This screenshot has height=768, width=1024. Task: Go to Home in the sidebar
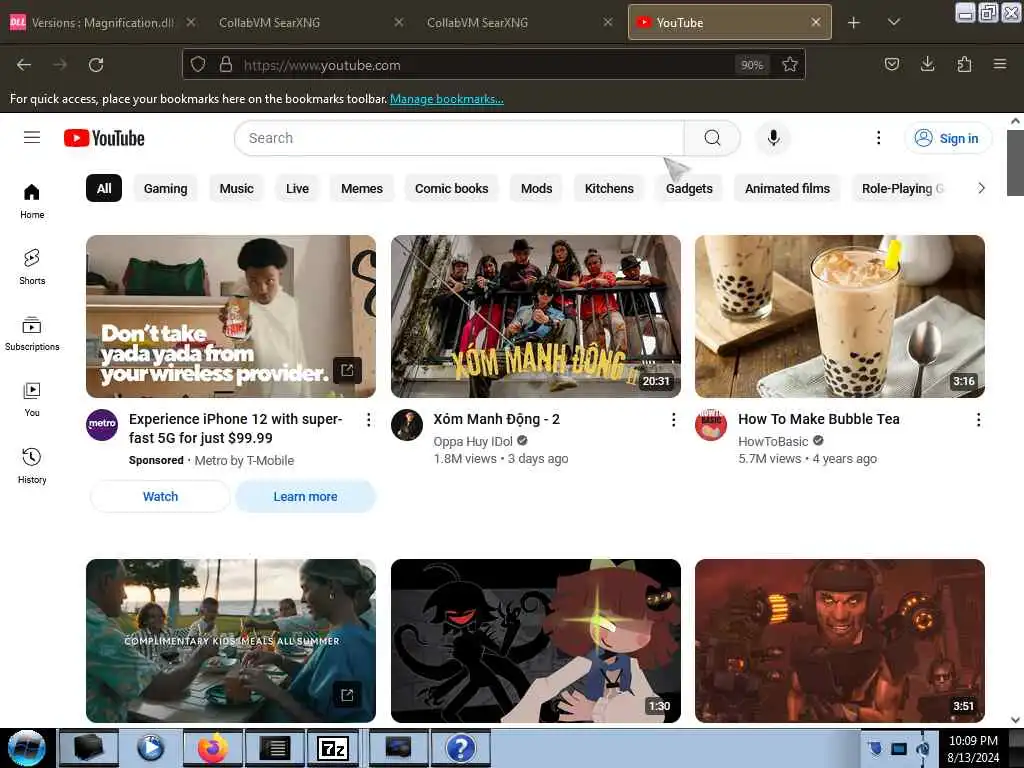(32, 201)
